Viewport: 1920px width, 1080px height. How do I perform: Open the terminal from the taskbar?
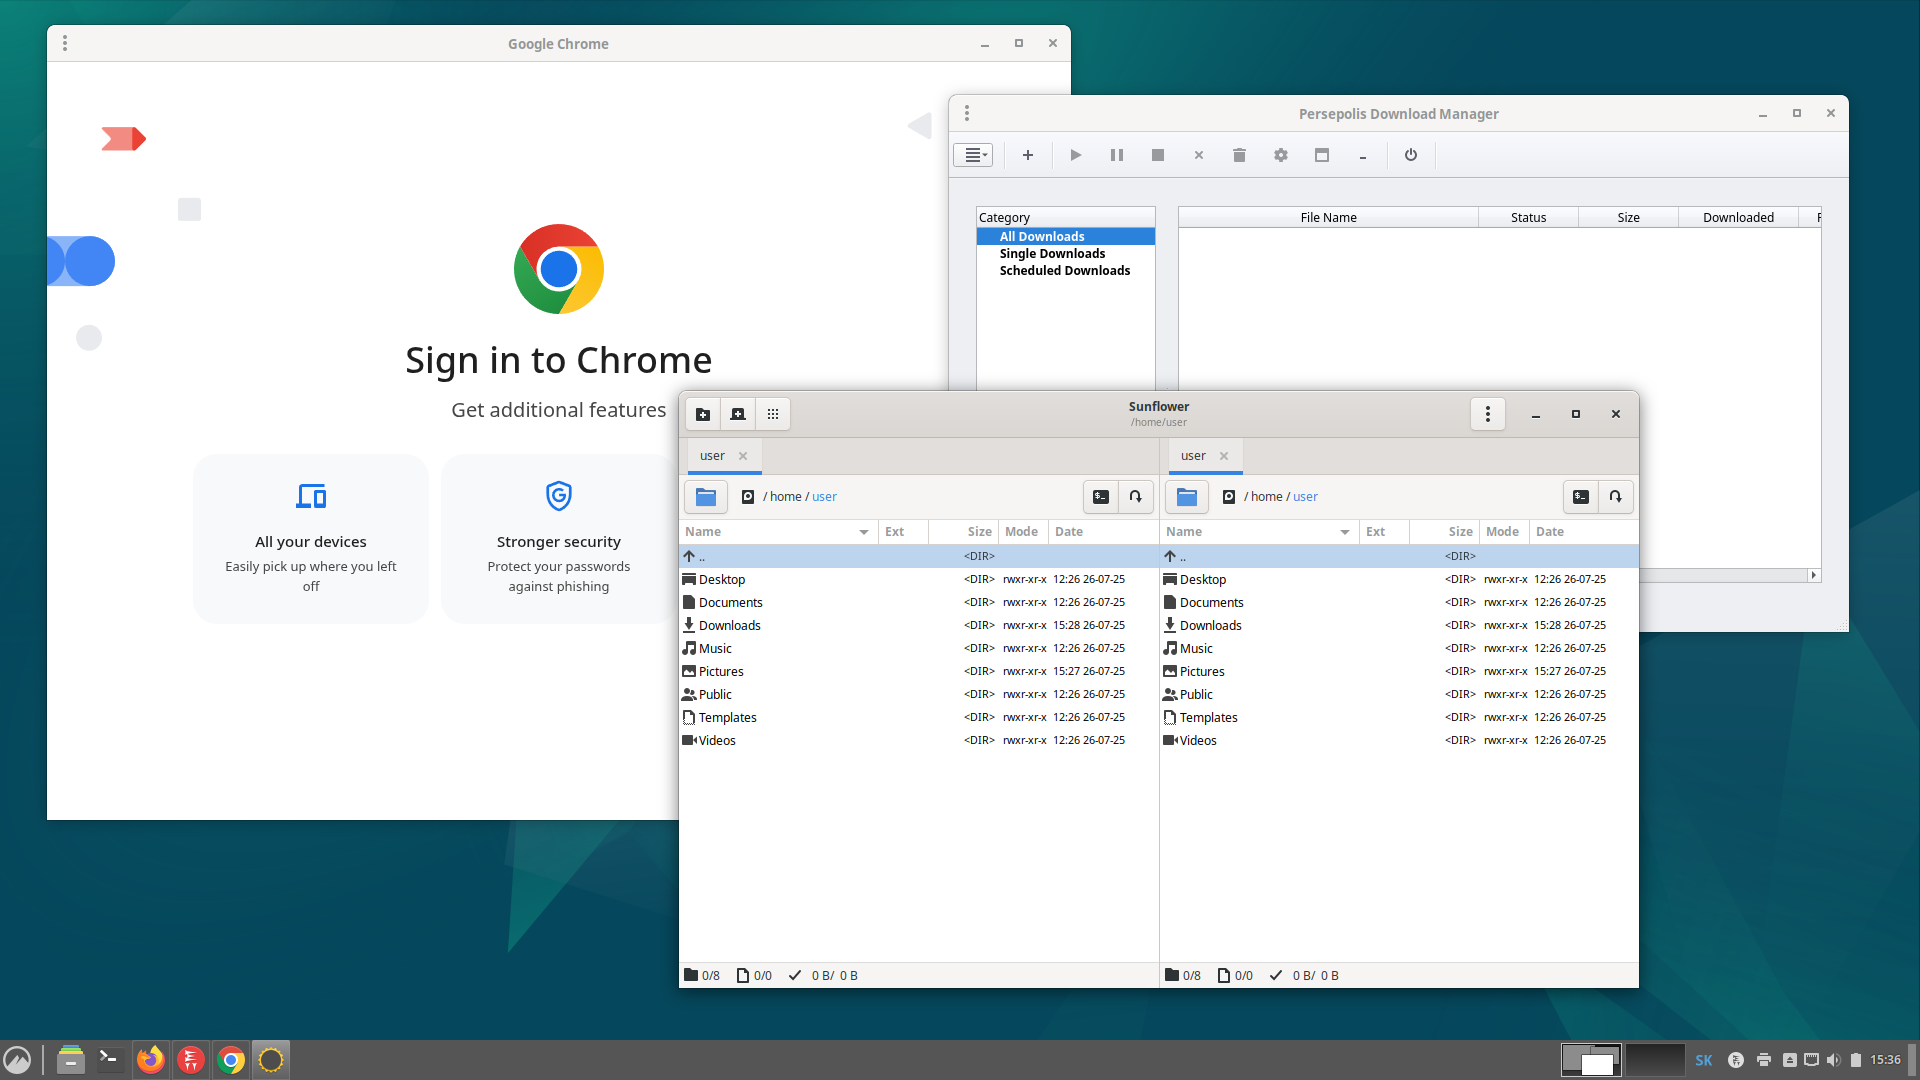pyautogui.click(x=110, y=1060)
